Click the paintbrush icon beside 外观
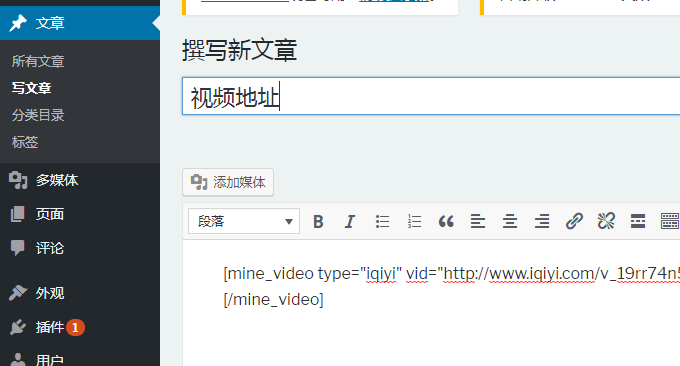 point(18,293)
